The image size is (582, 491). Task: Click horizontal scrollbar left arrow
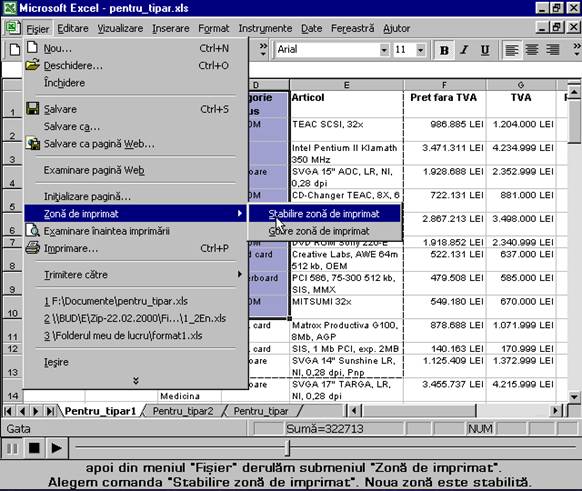(x=354, y=411)
